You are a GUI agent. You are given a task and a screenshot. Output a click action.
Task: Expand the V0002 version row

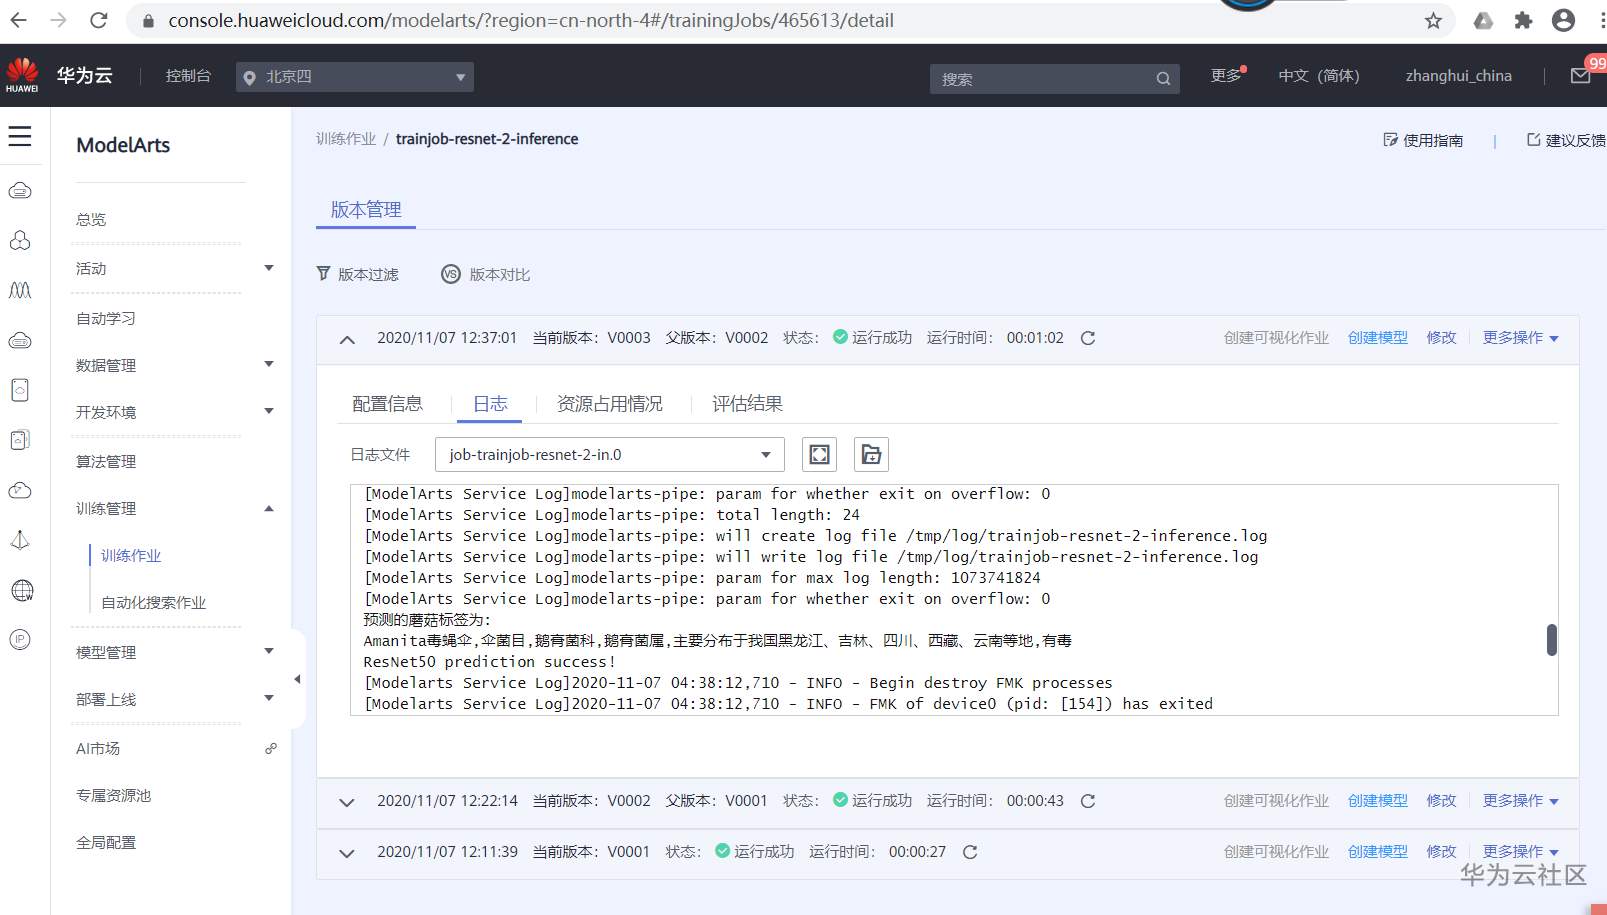[x=347, y=802]
